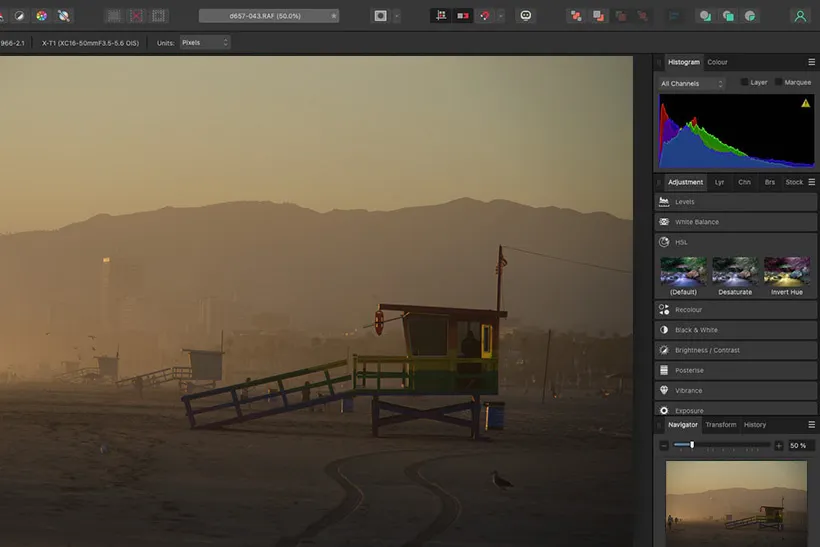
Task: Open the Units Pixels dropdown
Action: click(x=205, y=43)
